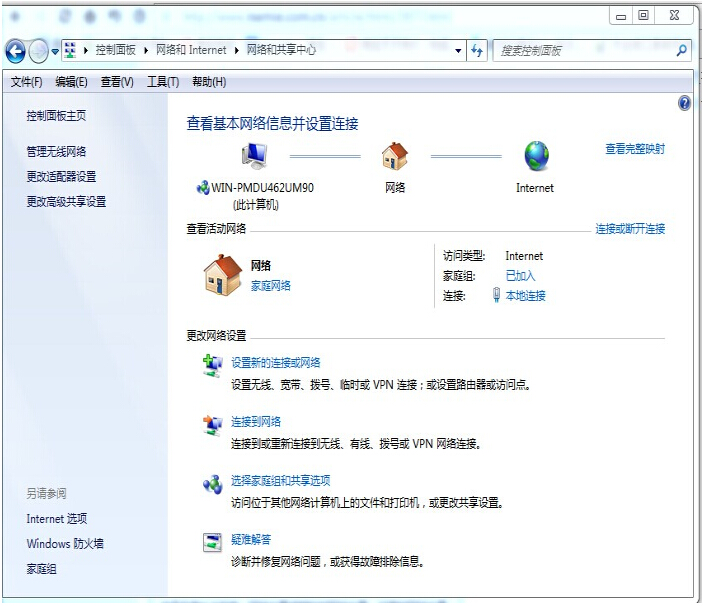Open the 帮助(H) menu

pos(209,82)
